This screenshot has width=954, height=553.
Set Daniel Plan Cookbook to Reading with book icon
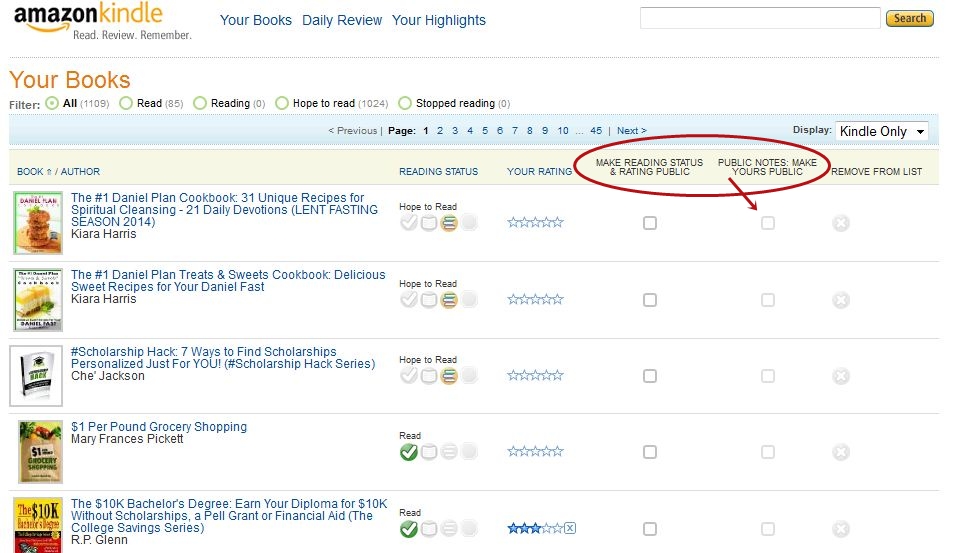(429, 223)
